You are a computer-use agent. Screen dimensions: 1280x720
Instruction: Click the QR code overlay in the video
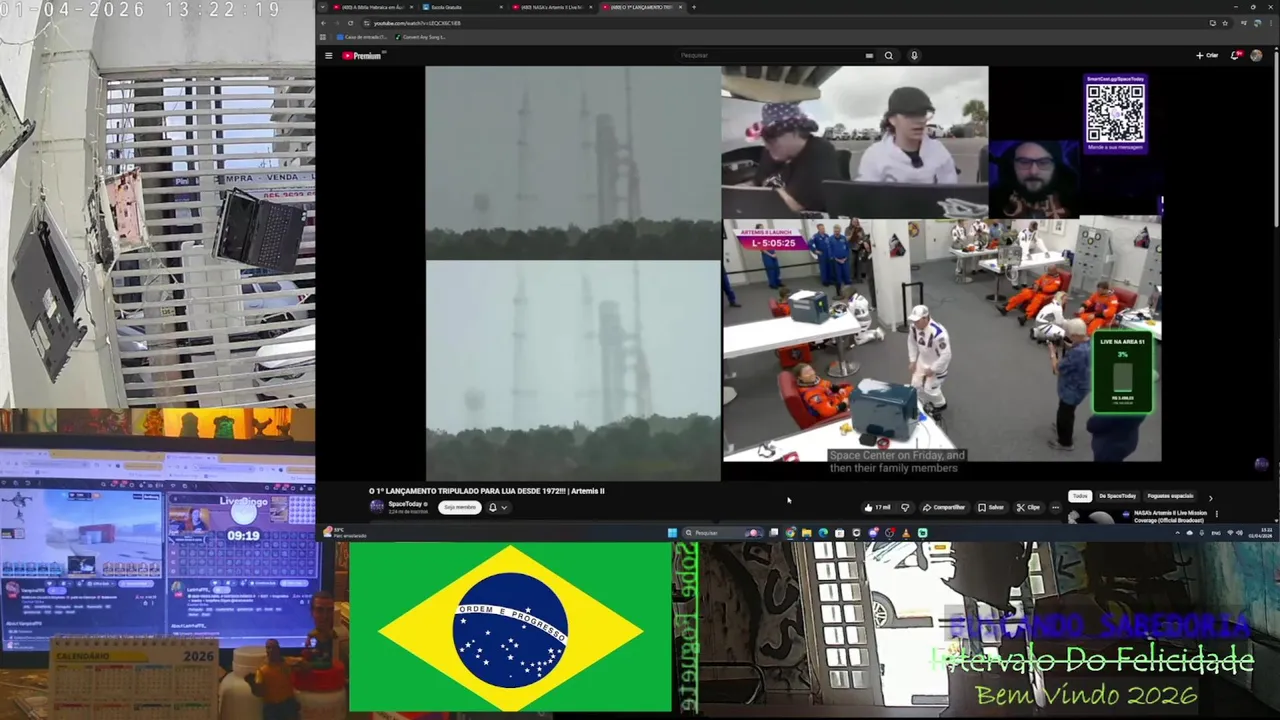tap(1115, 113)
